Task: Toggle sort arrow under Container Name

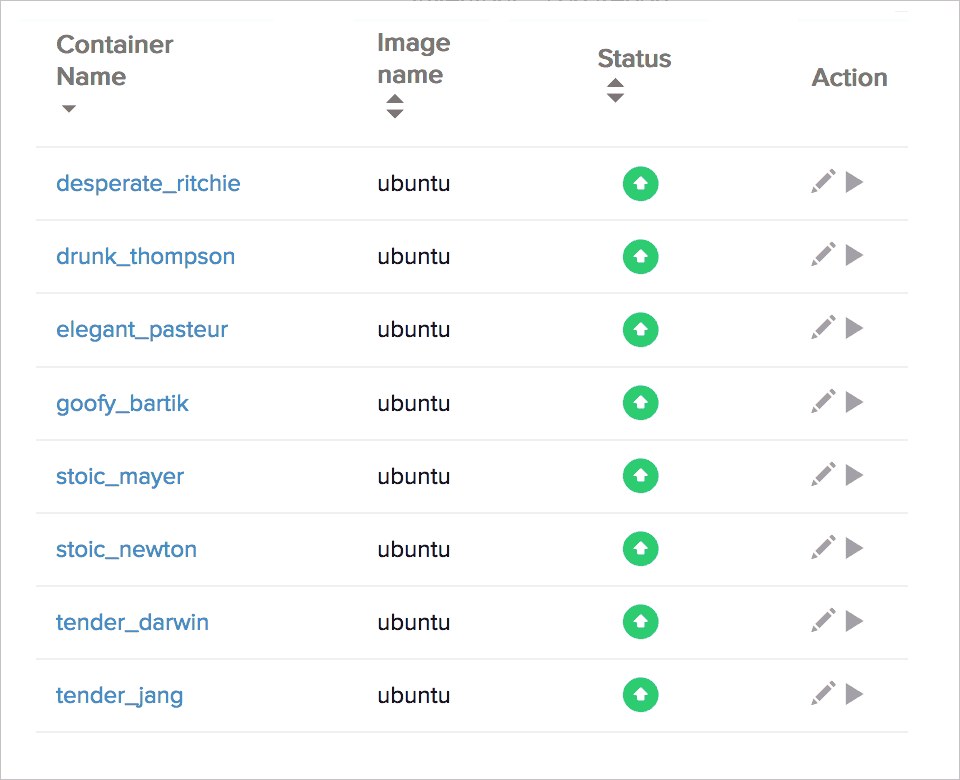Action: [x=69, y=108]
